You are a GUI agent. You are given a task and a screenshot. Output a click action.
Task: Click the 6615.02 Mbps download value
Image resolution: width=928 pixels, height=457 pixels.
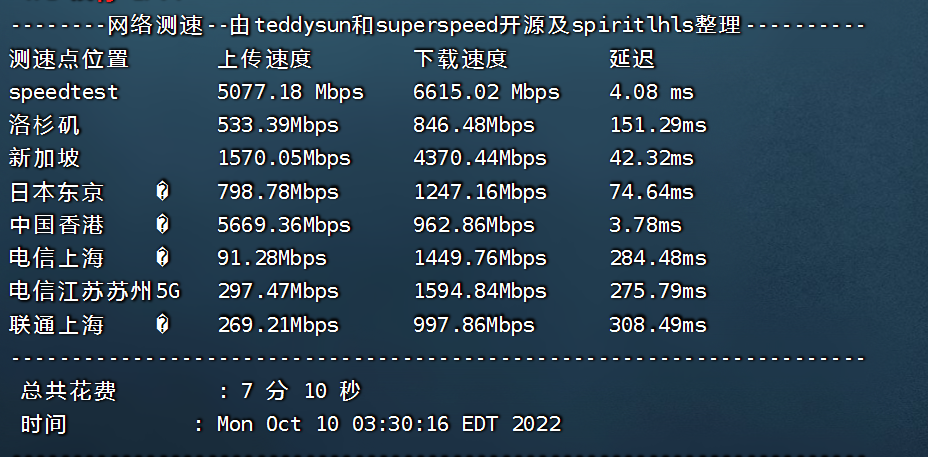[x=486, y=92]
